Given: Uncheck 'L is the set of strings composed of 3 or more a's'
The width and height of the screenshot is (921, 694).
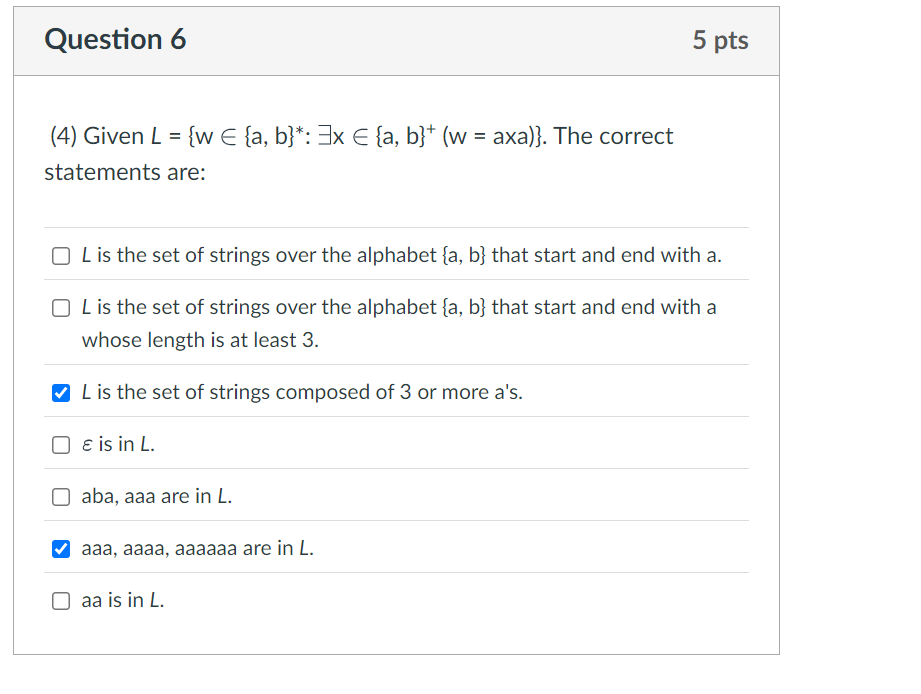Looking at the screenshot, I should click(60, 392).
